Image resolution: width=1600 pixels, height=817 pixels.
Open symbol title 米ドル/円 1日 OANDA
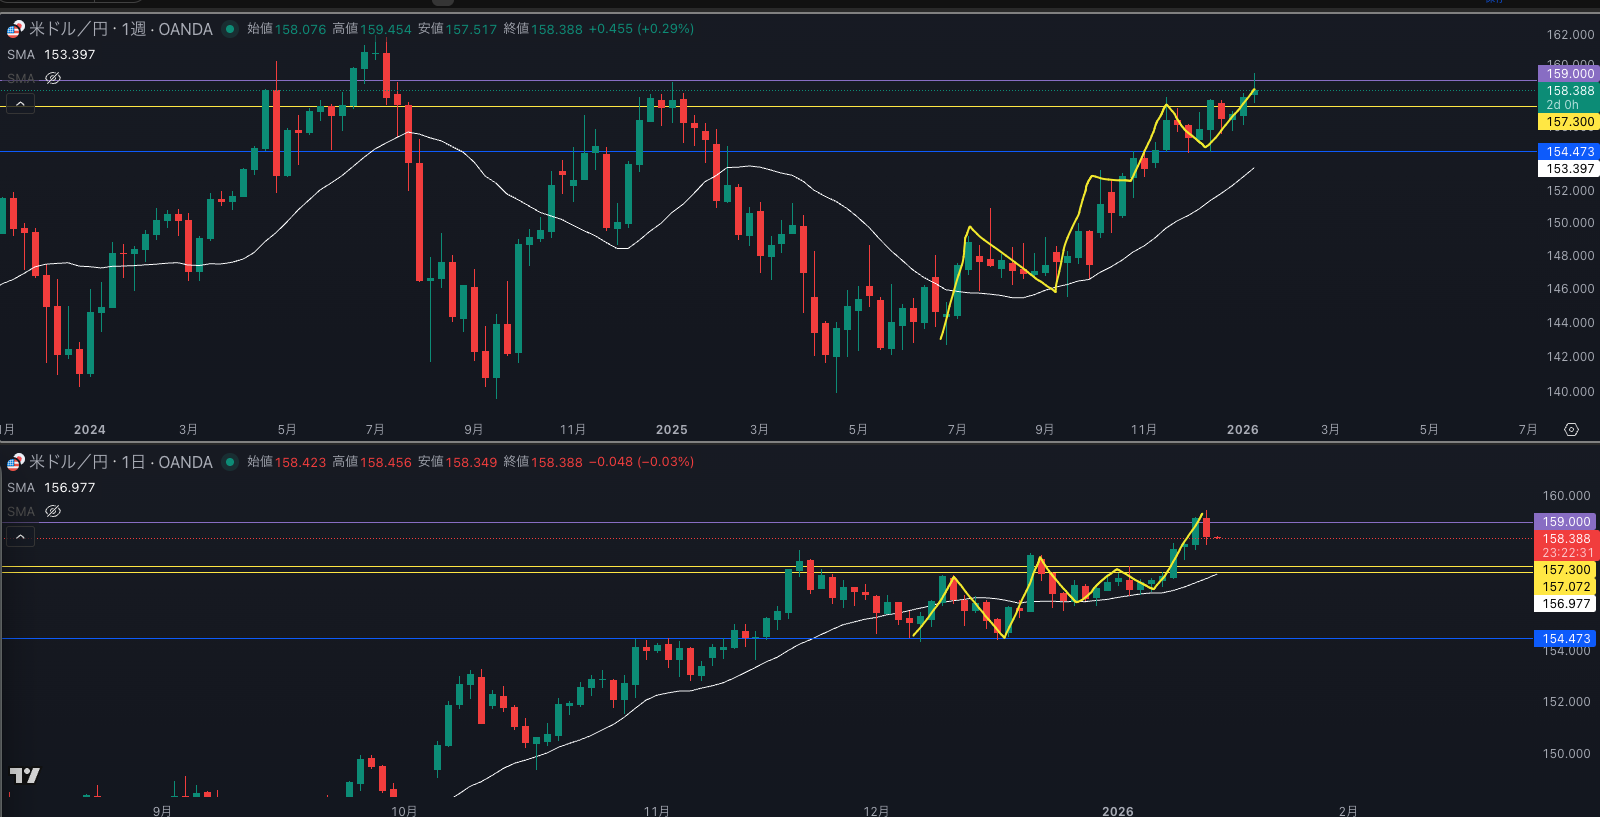[x=120, y=462]
